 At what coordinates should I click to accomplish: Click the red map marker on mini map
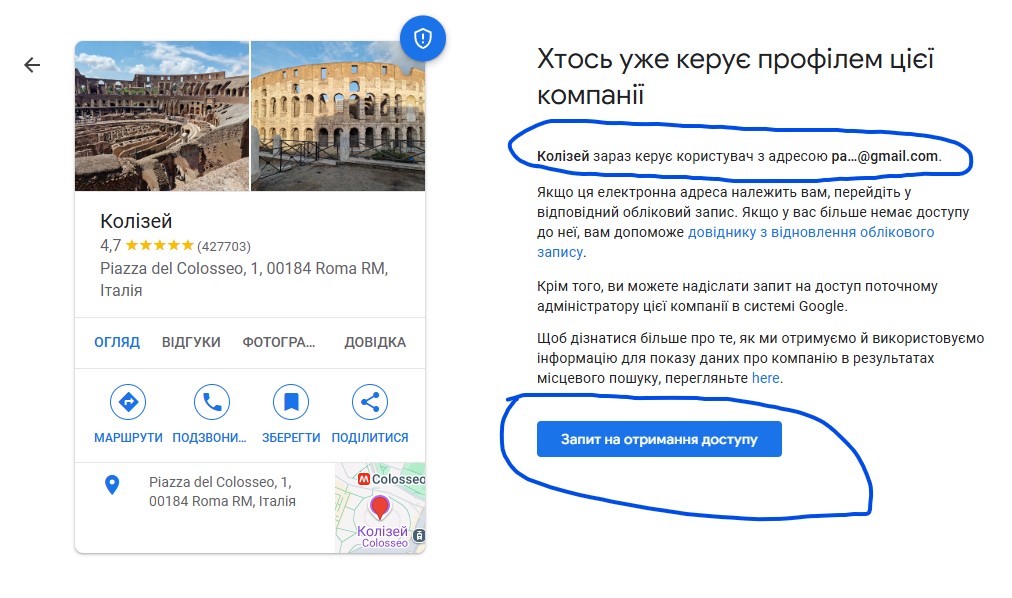[x=380, y=507]
